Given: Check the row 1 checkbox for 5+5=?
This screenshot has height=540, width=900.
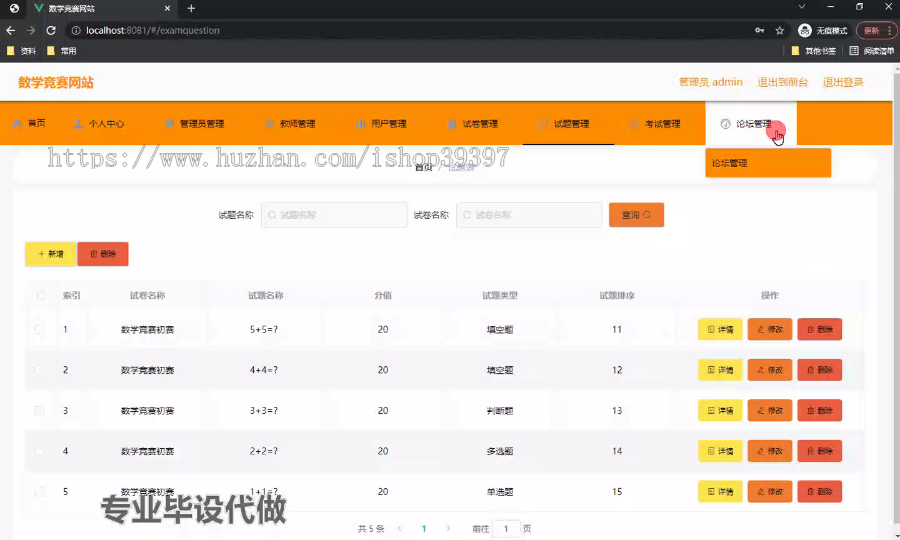Looking at the screenshot, I should pos(40,329).
